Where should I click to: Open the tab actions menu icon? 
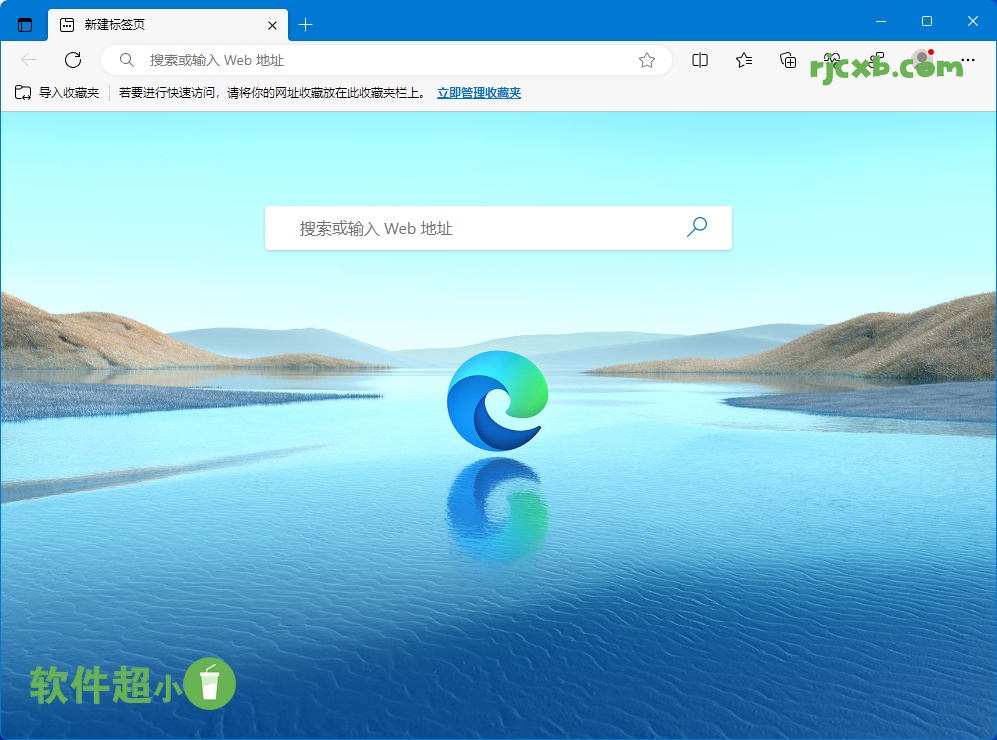(24, 24)
